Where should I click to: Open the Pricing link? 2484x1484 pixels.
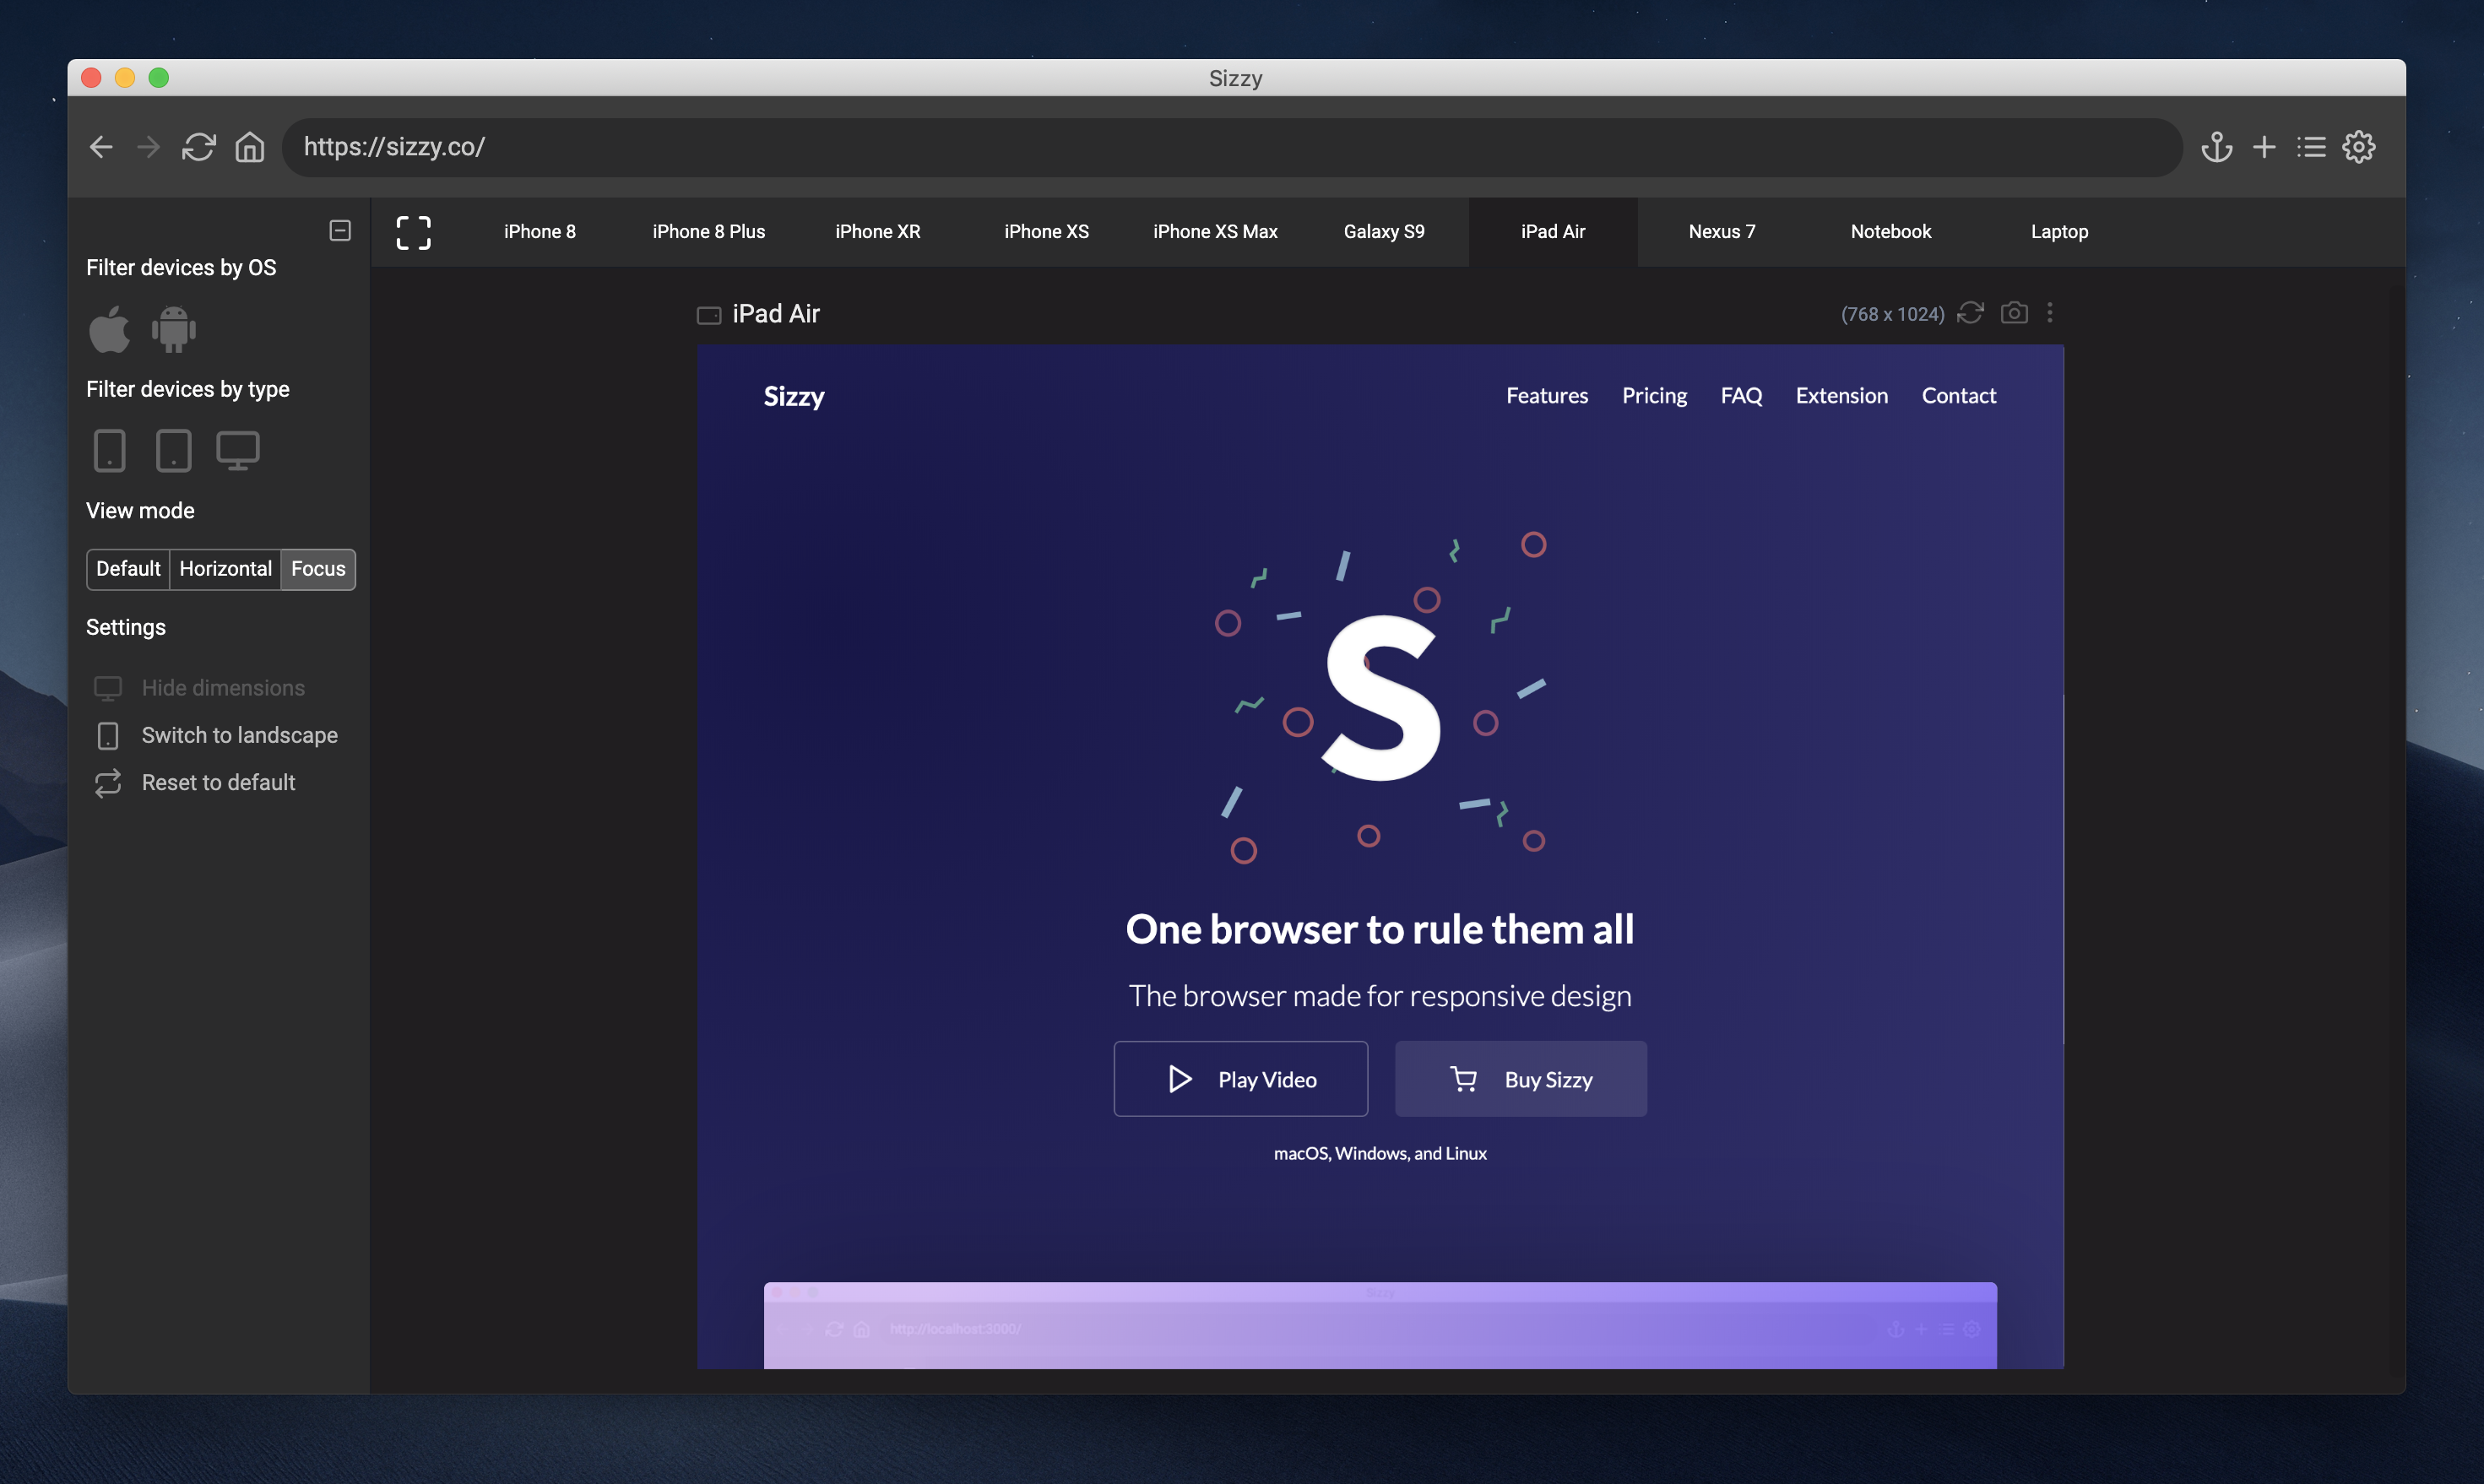(x=1655, y=396)
